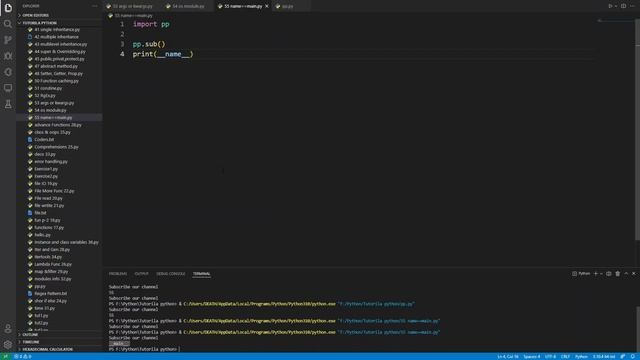Open Comprehensions 25.py file
Image resolution: width=640 pixels, height=360 pixels.
[59, 147]
